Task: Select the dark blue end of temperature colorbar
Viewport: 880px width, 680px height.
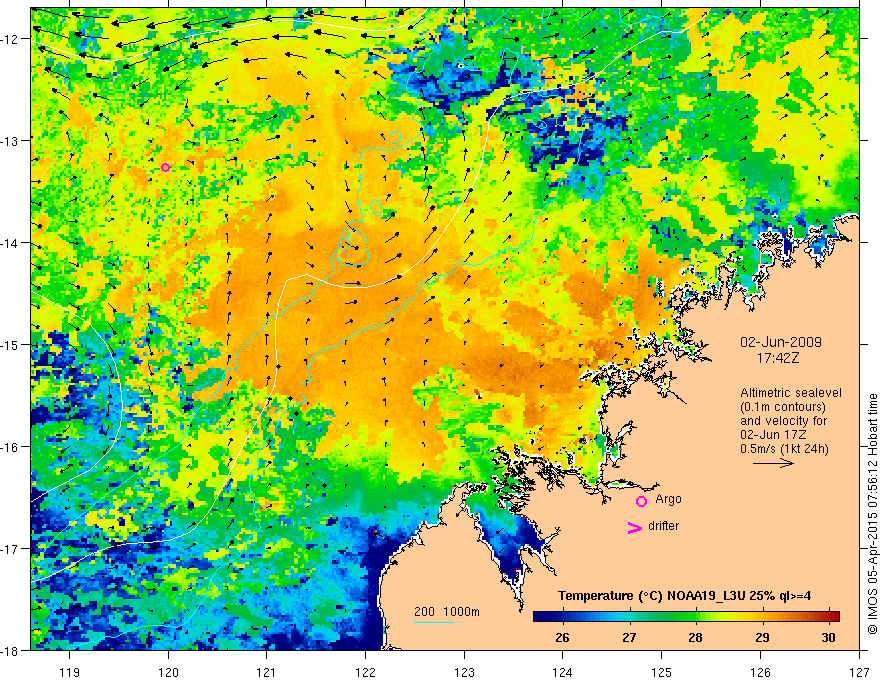Action: pyautogui.click(x=542, y=616)
